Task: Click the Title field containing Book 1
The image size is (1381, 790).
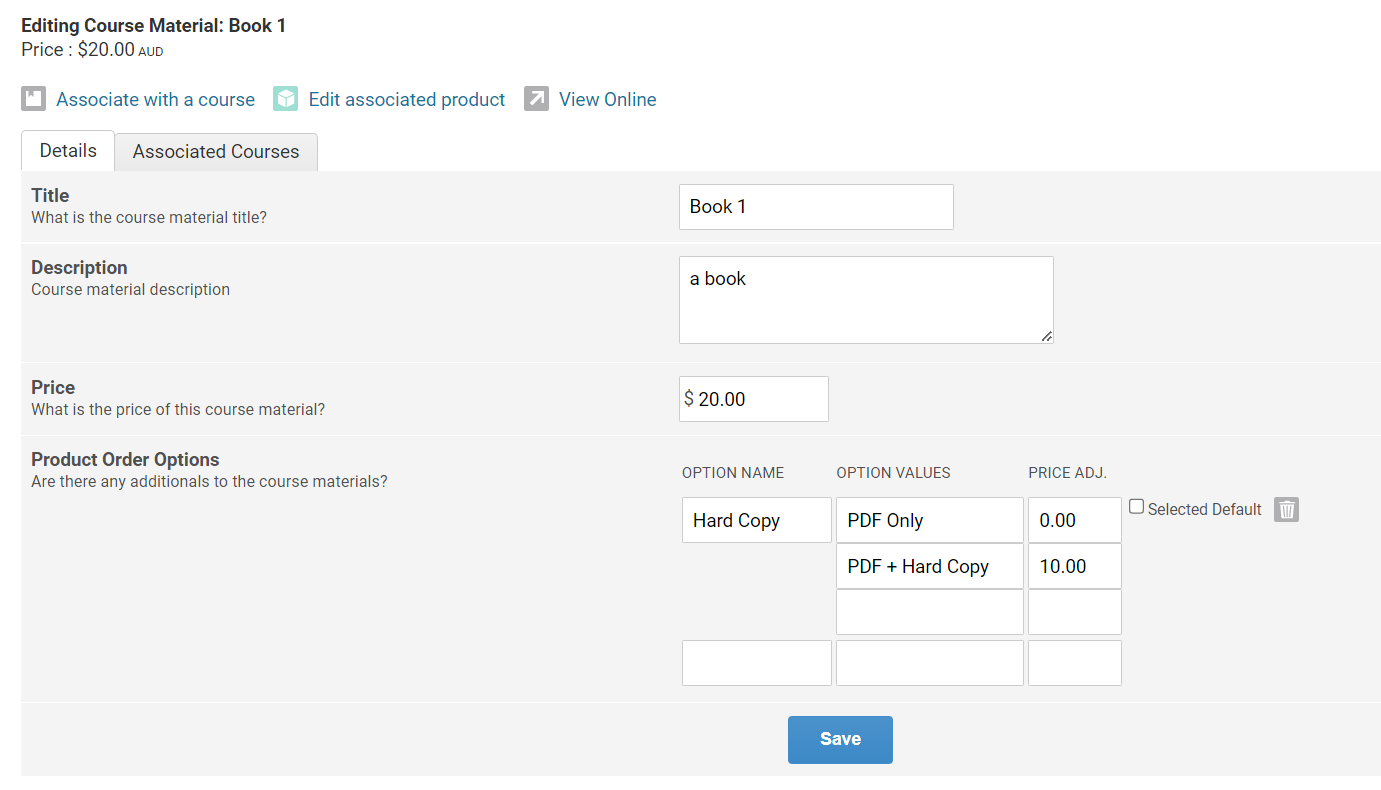Action: click(x=816, y=207)
